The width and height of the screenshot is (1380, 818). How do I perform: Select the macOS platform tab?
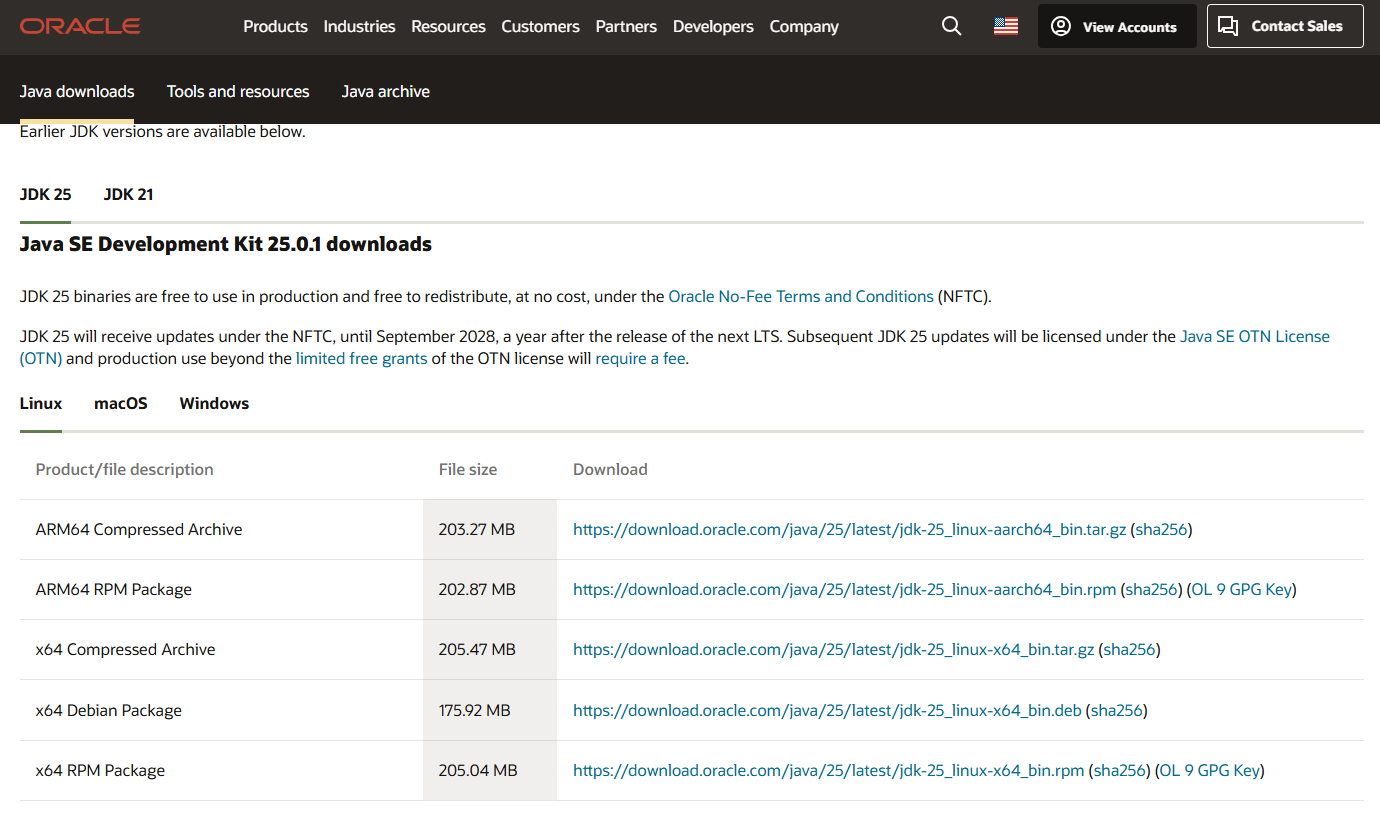[x=121, y=403]
